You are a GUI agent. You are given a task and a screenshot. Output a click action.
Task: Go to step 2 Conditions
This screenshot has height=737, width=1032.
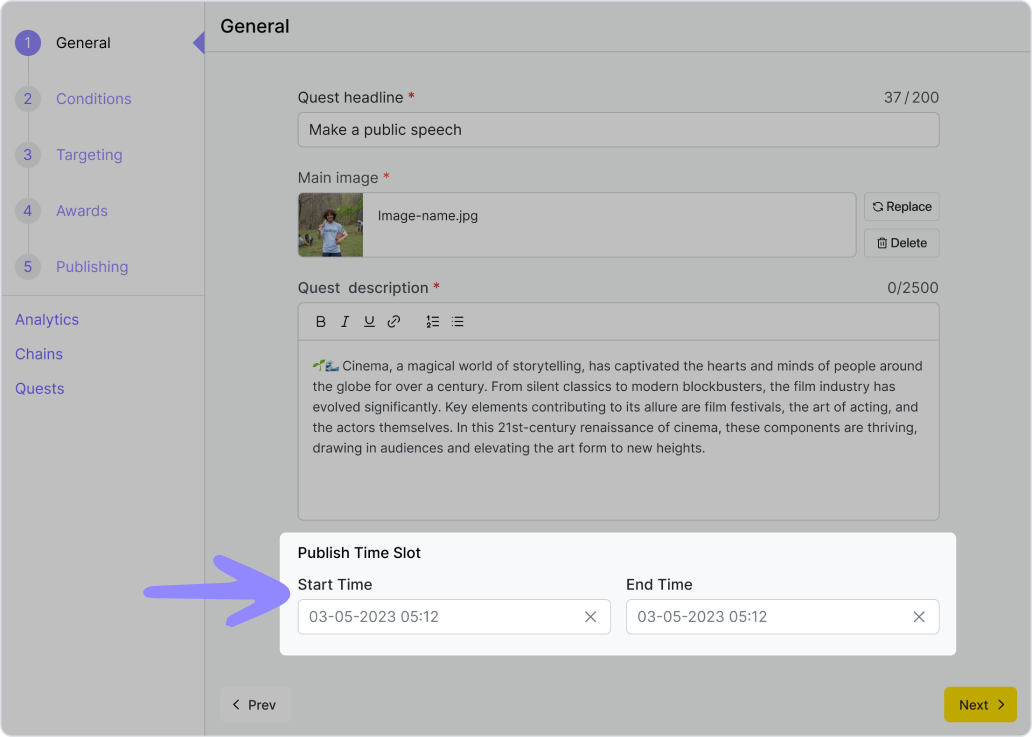click(x=93, y=99)
